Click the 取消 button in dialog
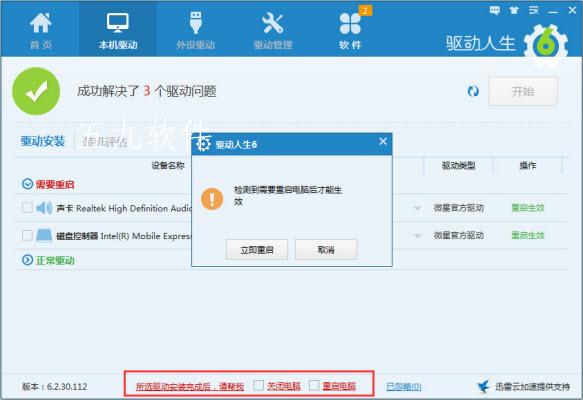 [x=326, y=249]
